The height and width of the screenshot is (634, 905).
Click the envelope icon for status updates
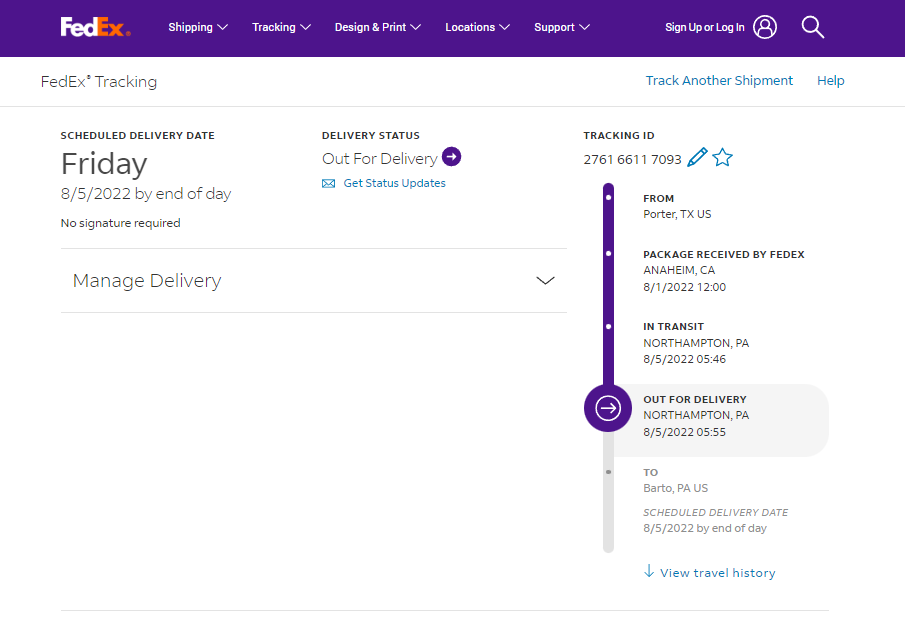(x=328, y=184)
